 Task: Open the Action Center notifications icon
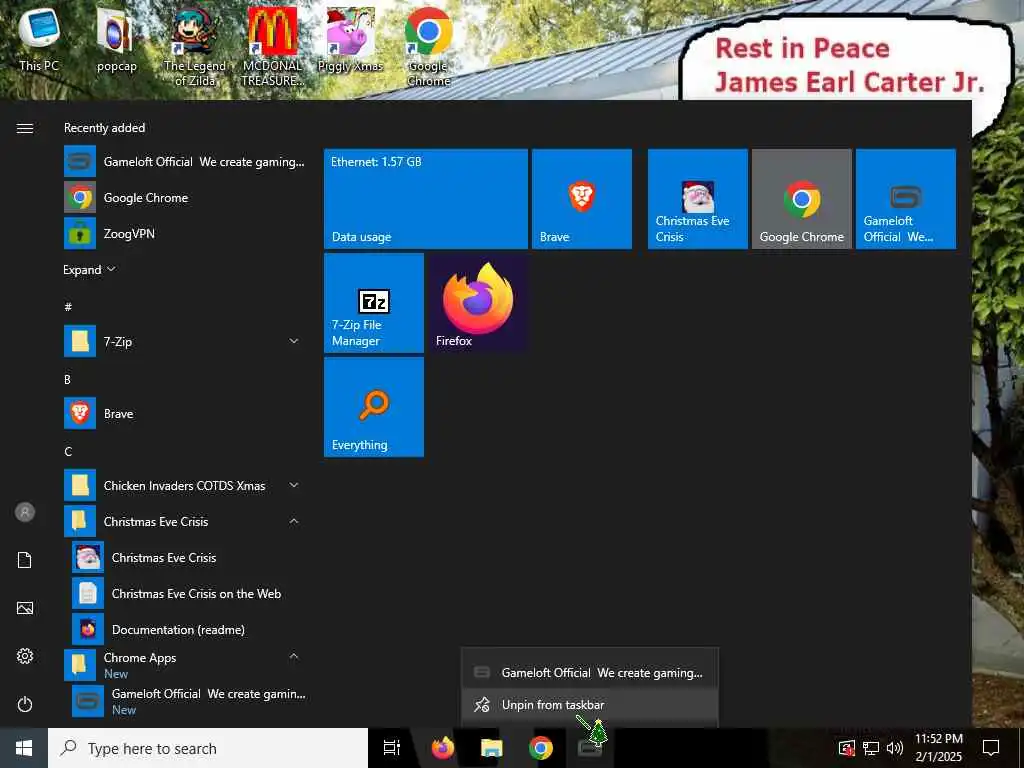click(991, 748)
